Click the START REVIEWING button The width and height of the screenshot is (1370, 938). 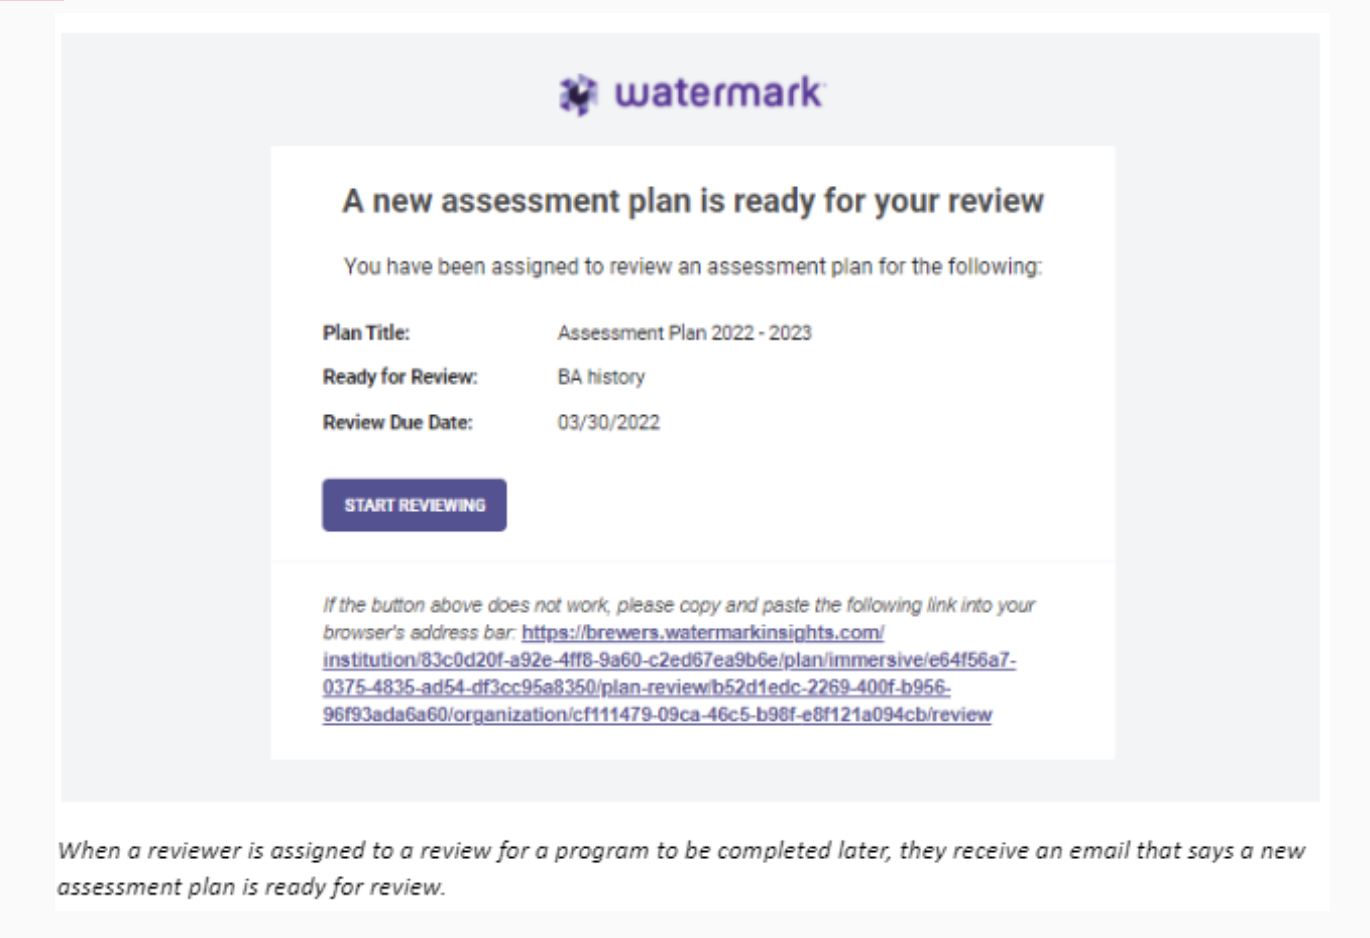414,505
